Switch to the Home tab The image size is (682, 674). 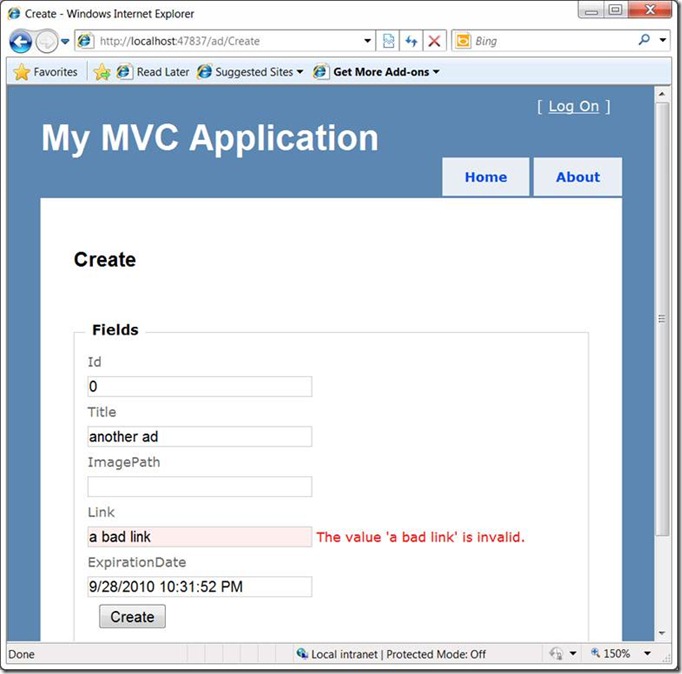486,177
